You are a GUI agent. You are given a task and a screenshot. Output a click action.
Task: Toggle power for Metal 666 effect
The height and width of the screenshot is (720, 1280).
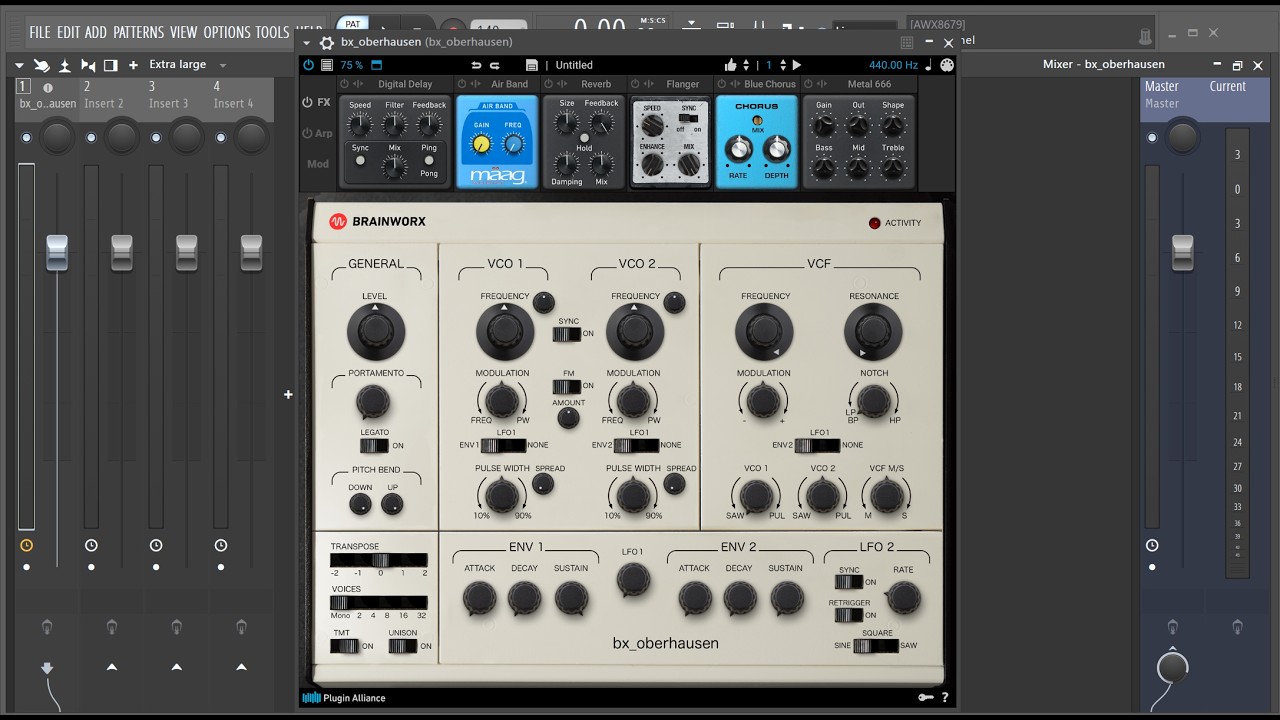click(x=809, y=84)
